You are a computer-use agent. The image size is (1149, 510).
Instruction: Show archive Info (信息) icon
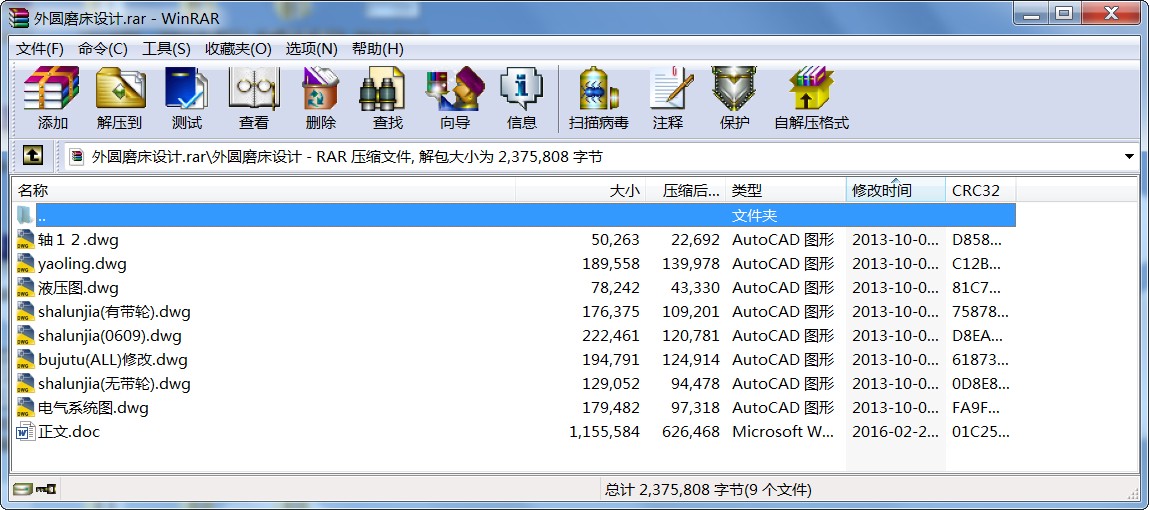click(522, 98)
